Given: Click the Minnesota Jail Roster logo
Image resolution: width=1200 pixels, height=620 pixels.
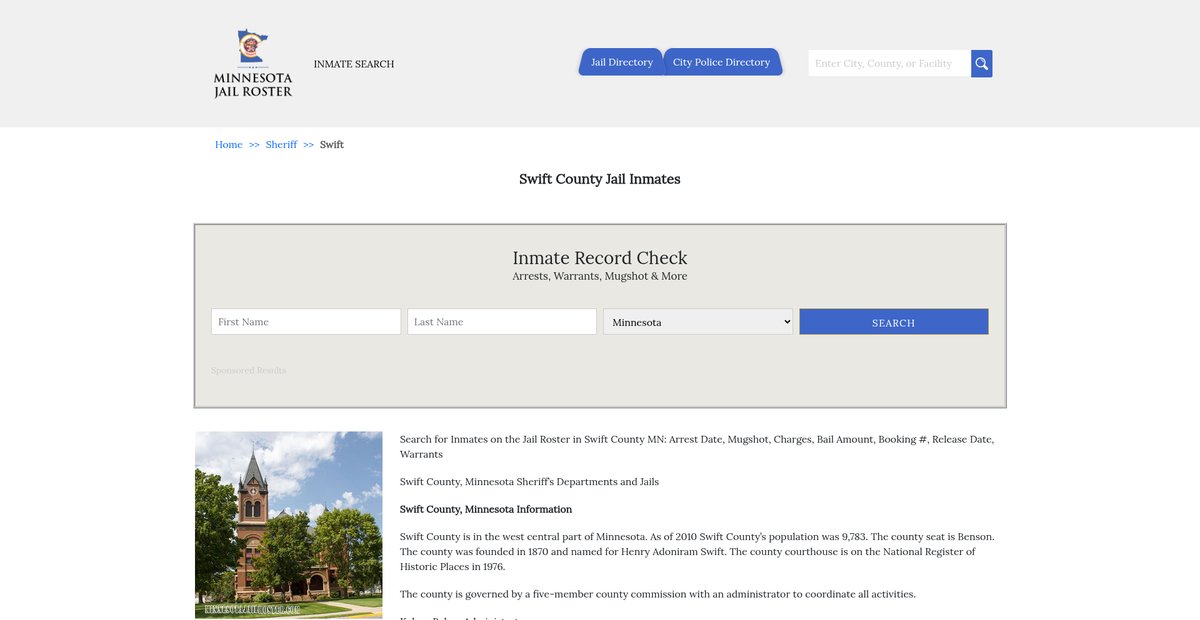Looking at the screenshot, I should pos(253,63).
